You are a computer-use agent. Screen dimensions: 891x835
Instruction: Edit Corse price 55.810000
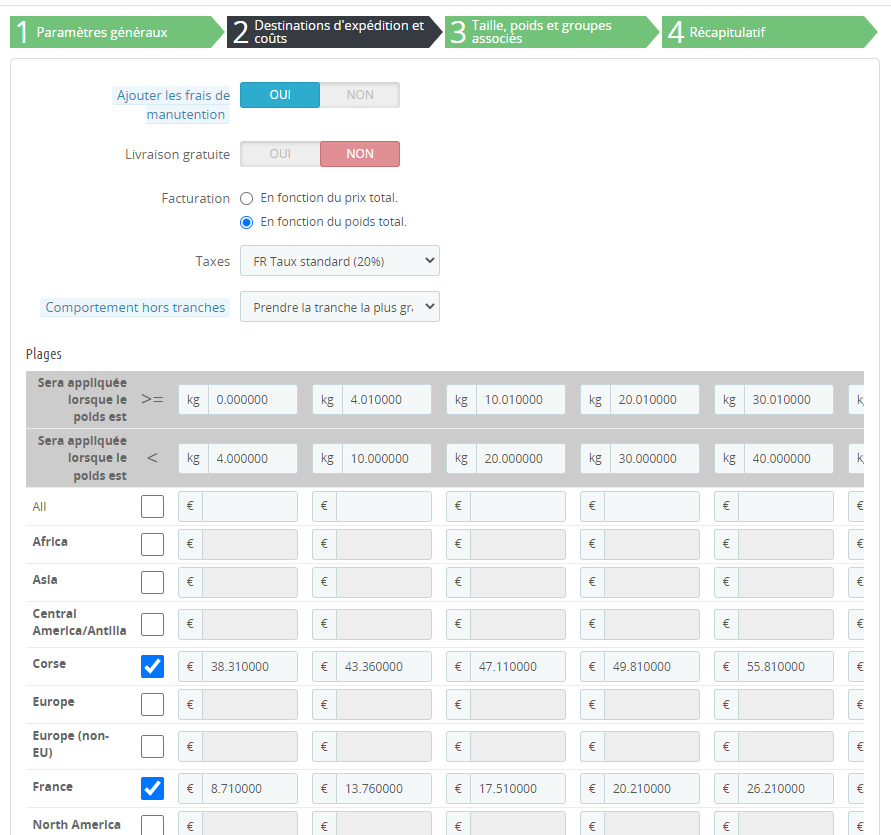pos(786,667)
